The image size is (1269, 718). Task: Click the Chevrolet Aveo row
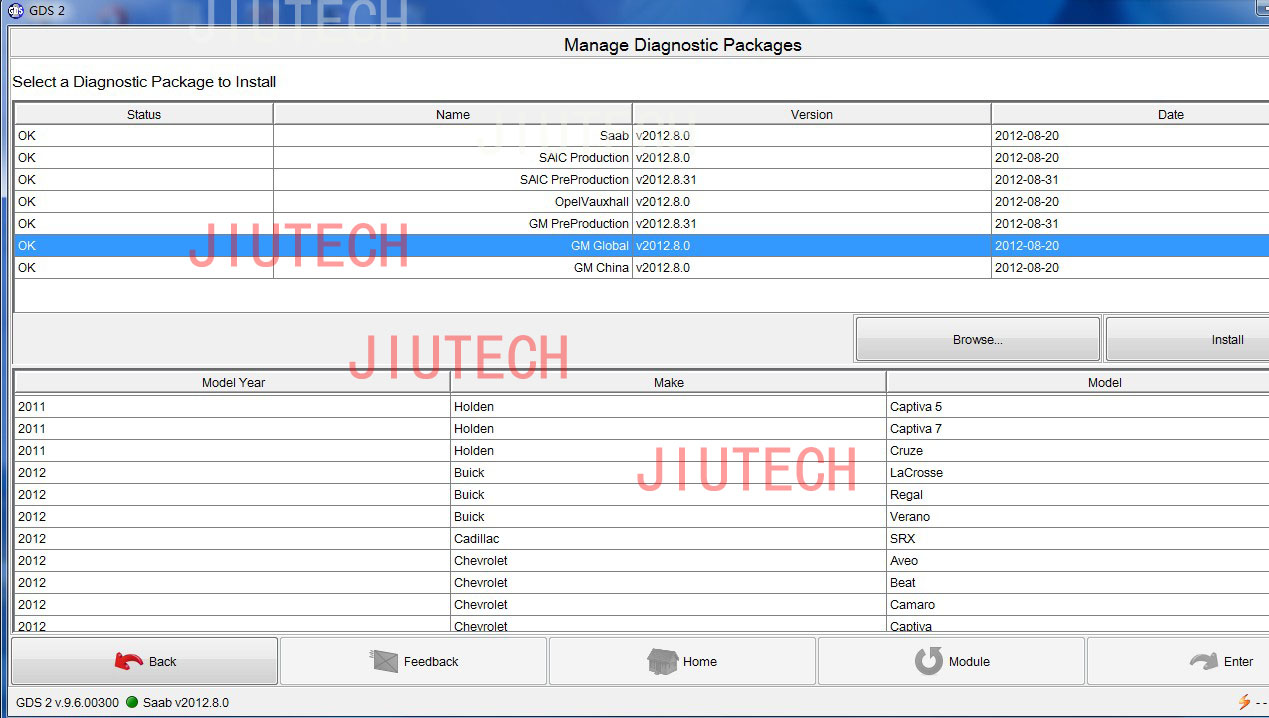pyautogui.click(x=641, y=561)
